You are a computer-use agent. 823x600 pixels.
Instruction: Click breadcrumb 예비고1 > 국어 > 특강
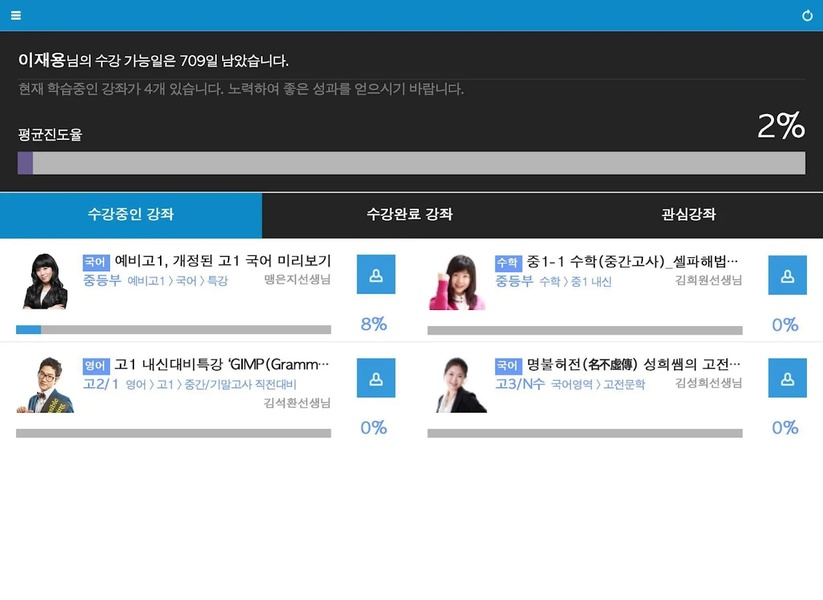click(x=177, y=281)
